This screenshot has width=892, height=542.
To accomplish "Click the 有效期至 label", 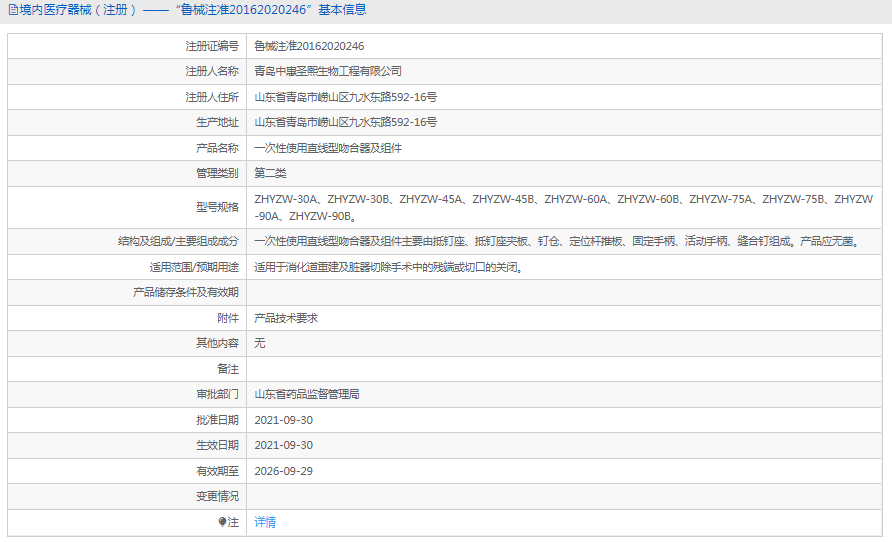I will click(217, 471).
